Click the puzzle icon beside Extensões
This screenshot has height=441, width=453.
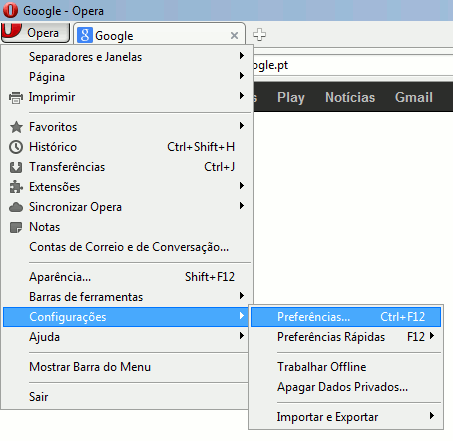[16, 187]
